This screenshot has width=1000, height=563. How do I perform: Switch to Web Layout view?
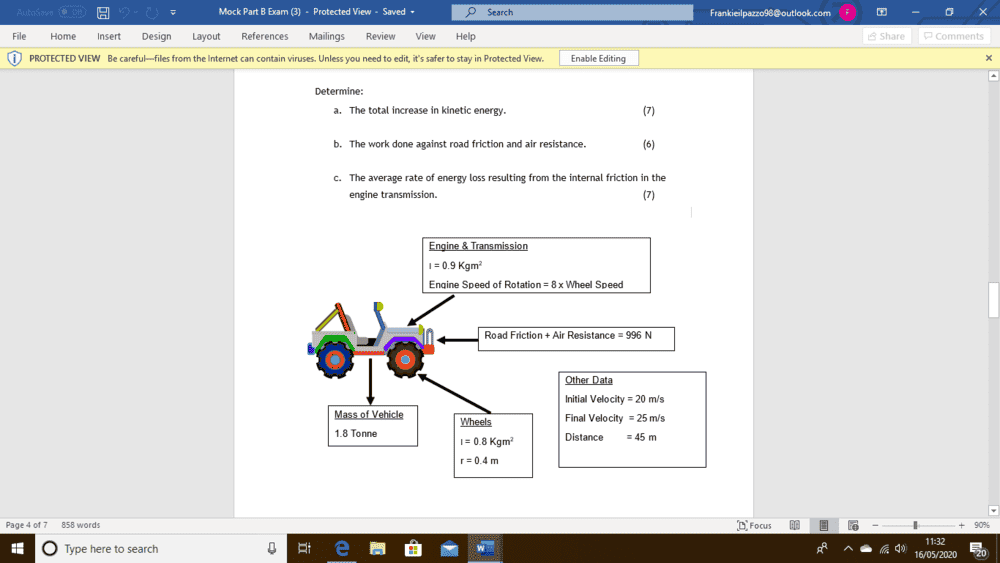click(x=853, y=525)
